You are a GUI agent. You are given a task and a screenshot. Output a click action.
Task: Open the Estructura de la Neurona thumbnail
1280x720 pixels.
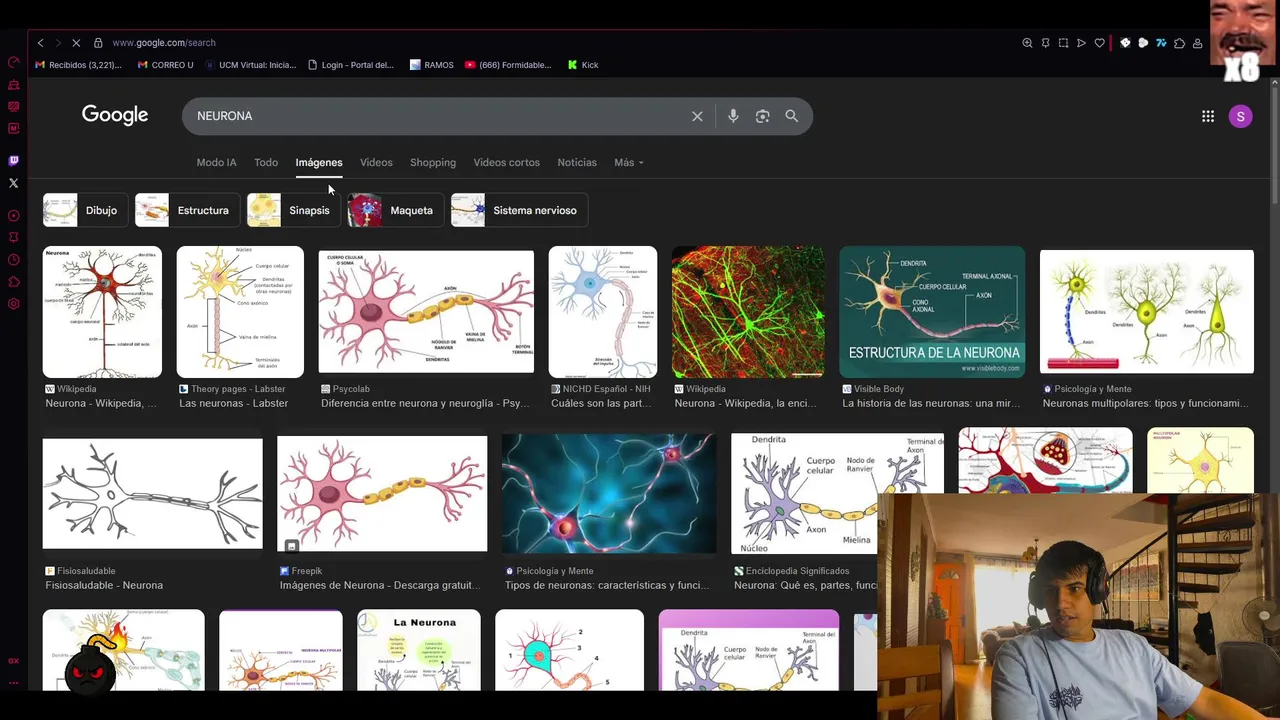click(932, 312)
